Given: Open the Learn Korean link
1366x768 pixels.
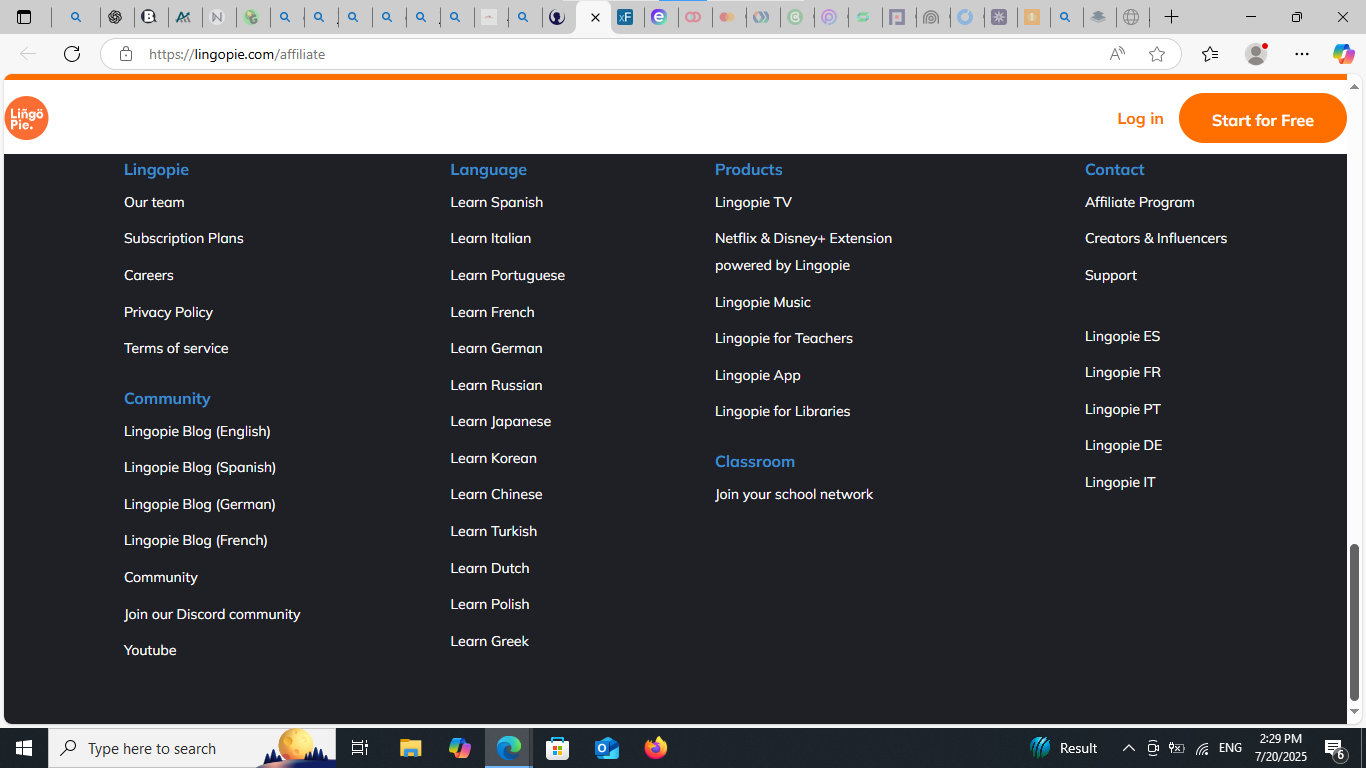Looking at the screenshot, I should coord(494,458).
